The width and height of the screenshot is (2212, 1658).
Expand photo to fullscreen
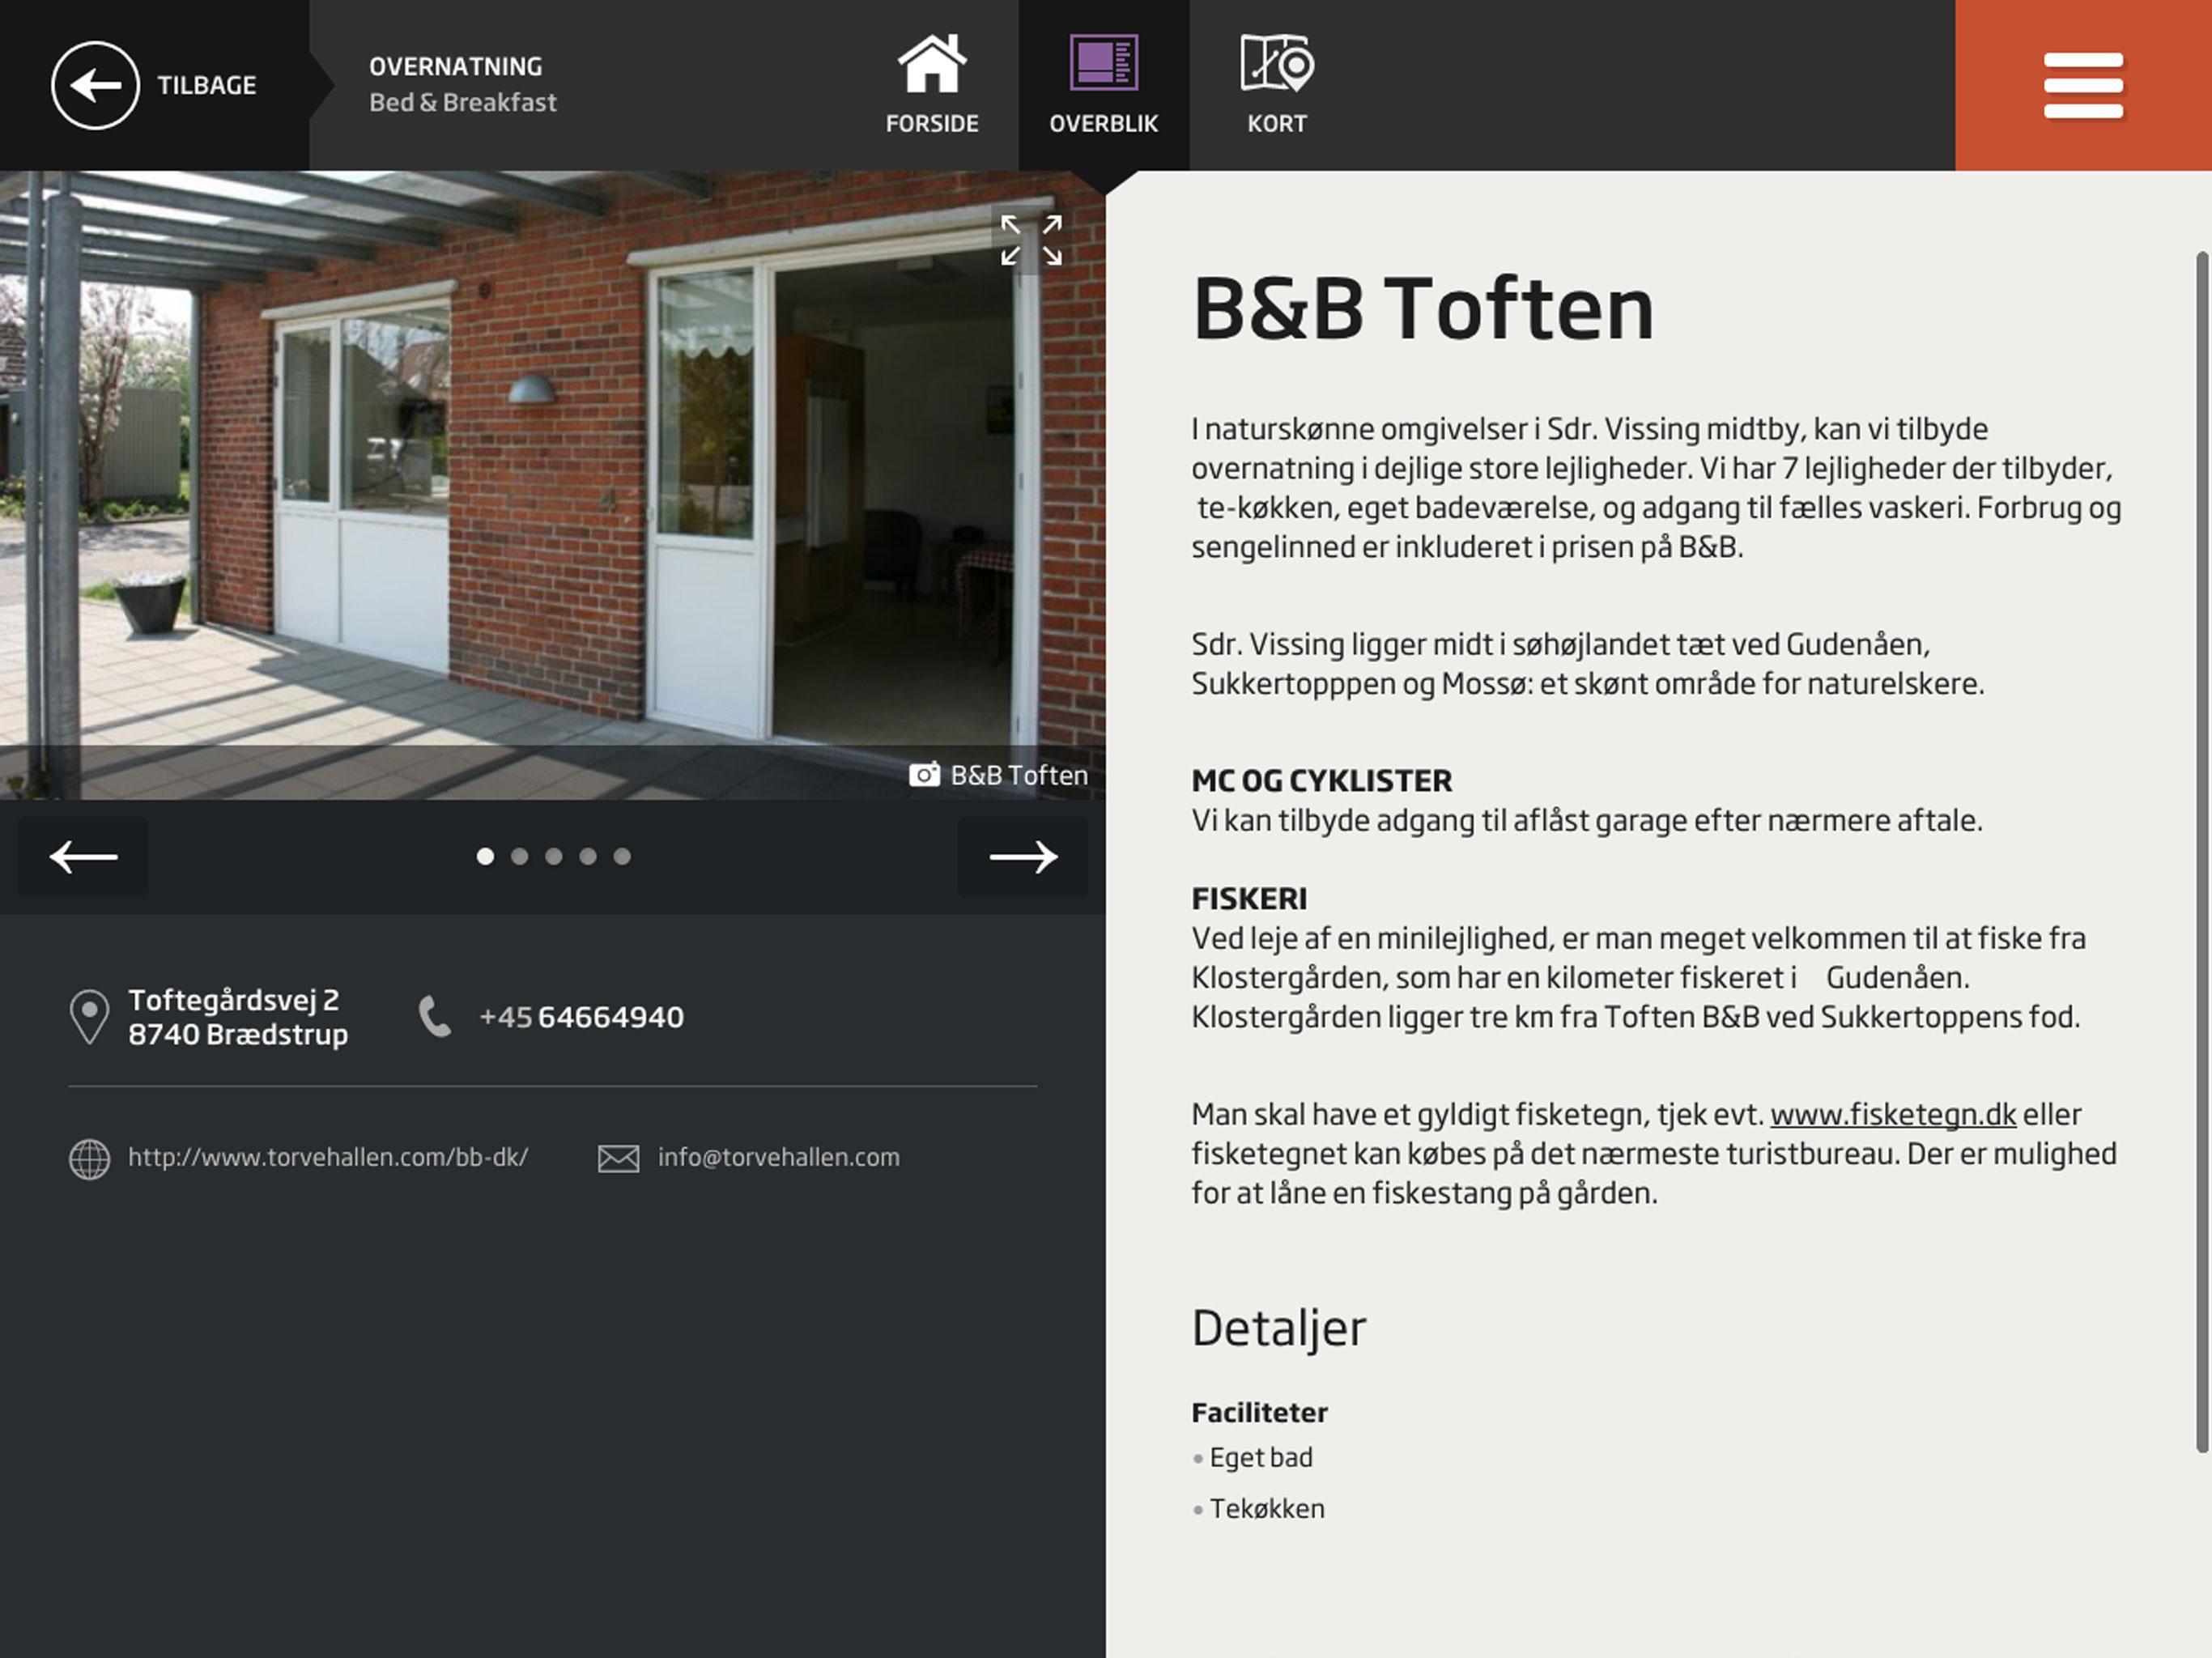[1031, 240]
